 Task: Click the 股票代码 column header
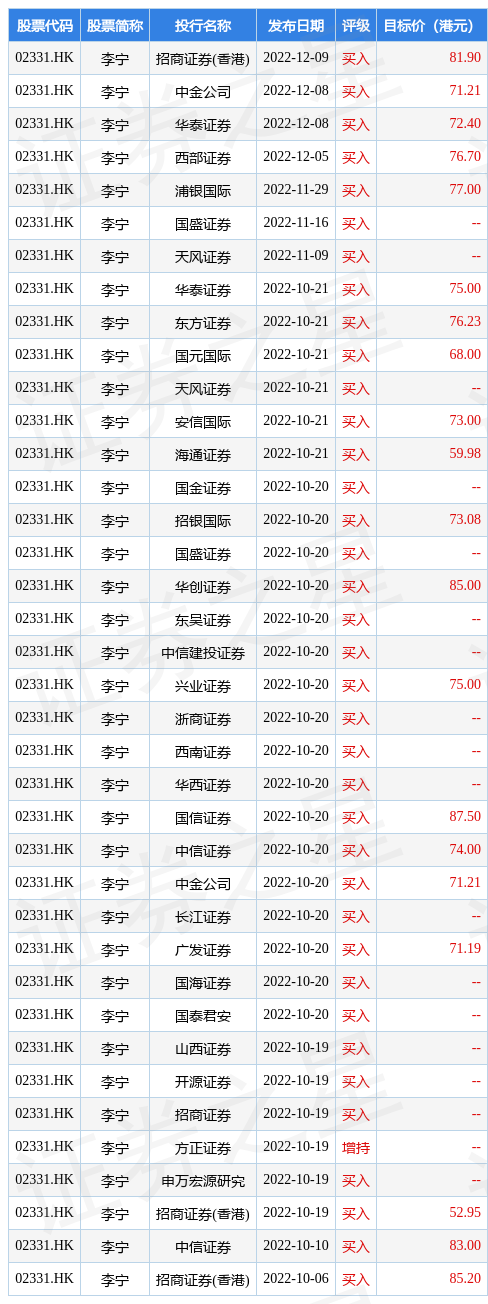click(44, 26)
